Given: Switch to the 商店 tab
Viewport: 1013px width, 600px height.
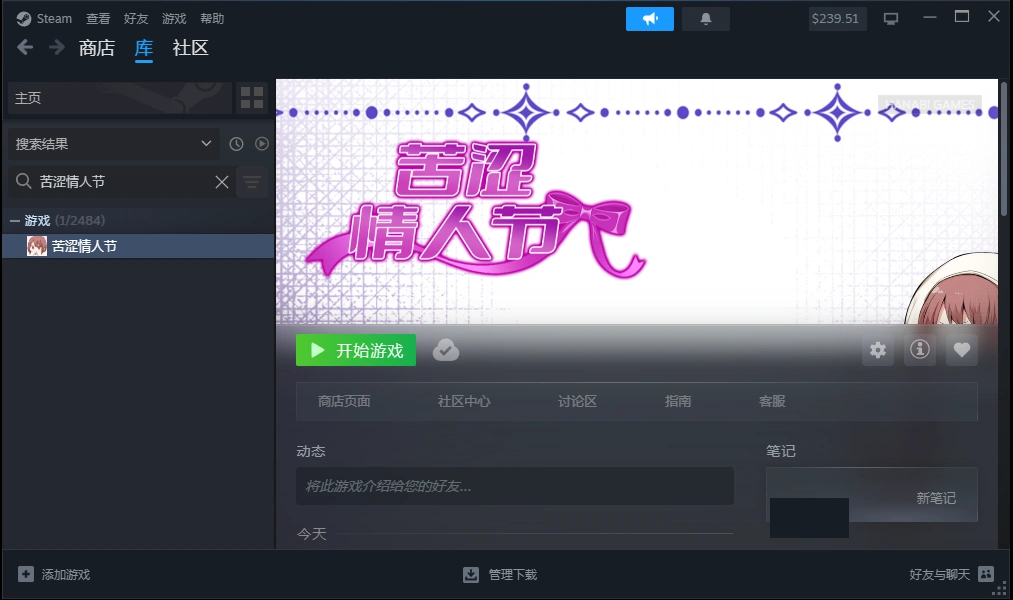Looking at the screenshot, I should tap(97, 48).
